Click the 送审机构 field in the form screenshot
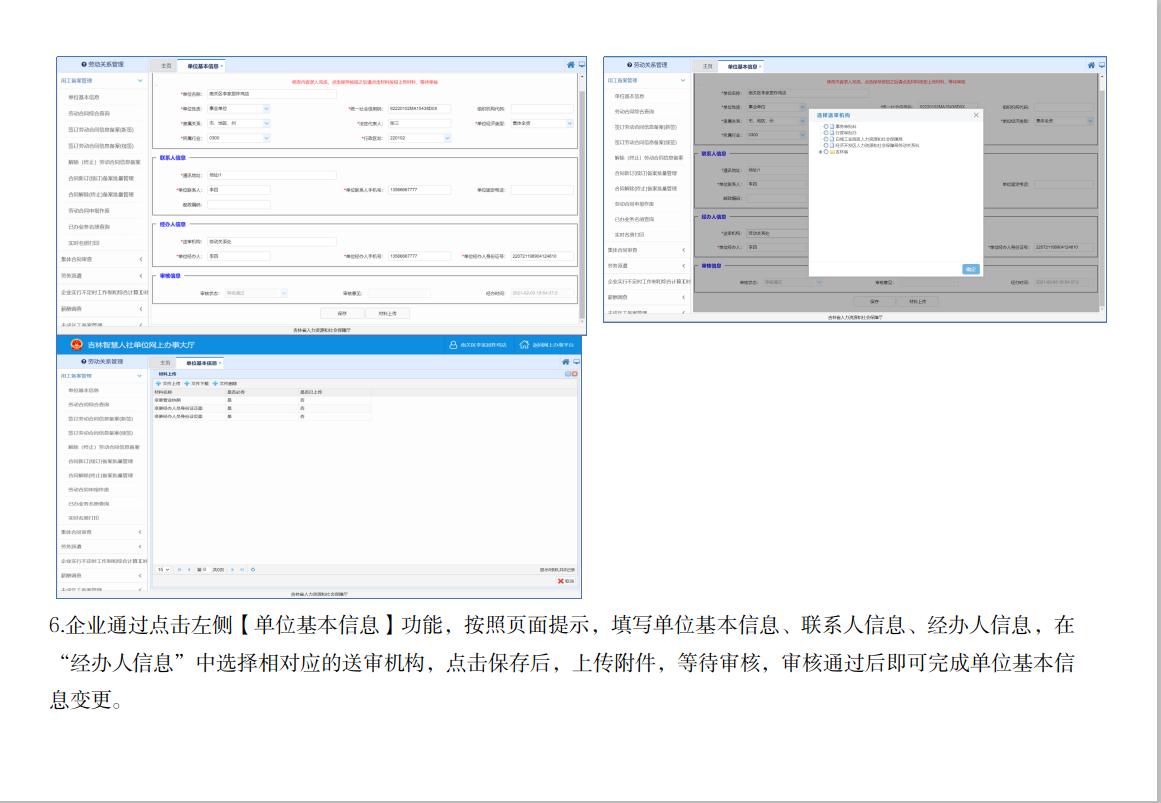Viewport: 1161px width, 803px height. 271,241
